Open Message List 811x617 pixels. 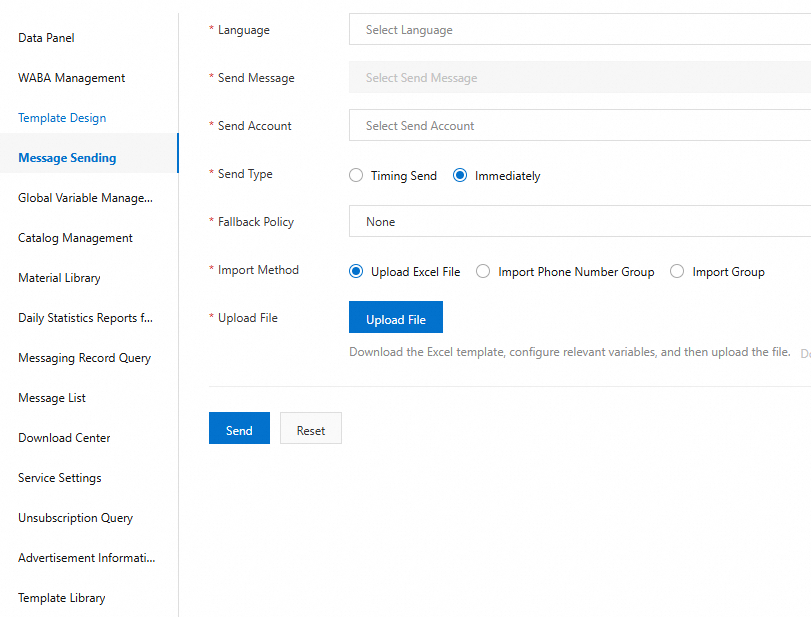(52, 398)
